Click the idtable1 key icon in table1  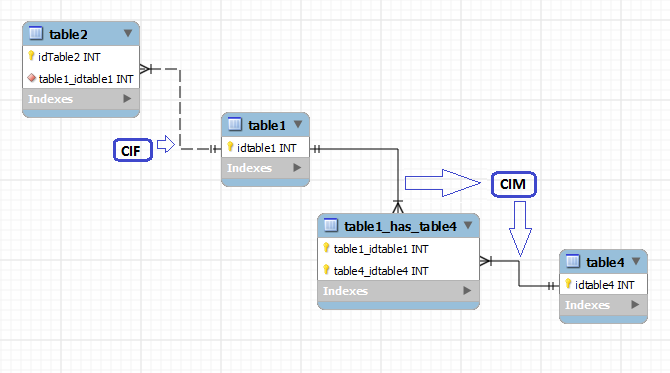tap(230, 147)
